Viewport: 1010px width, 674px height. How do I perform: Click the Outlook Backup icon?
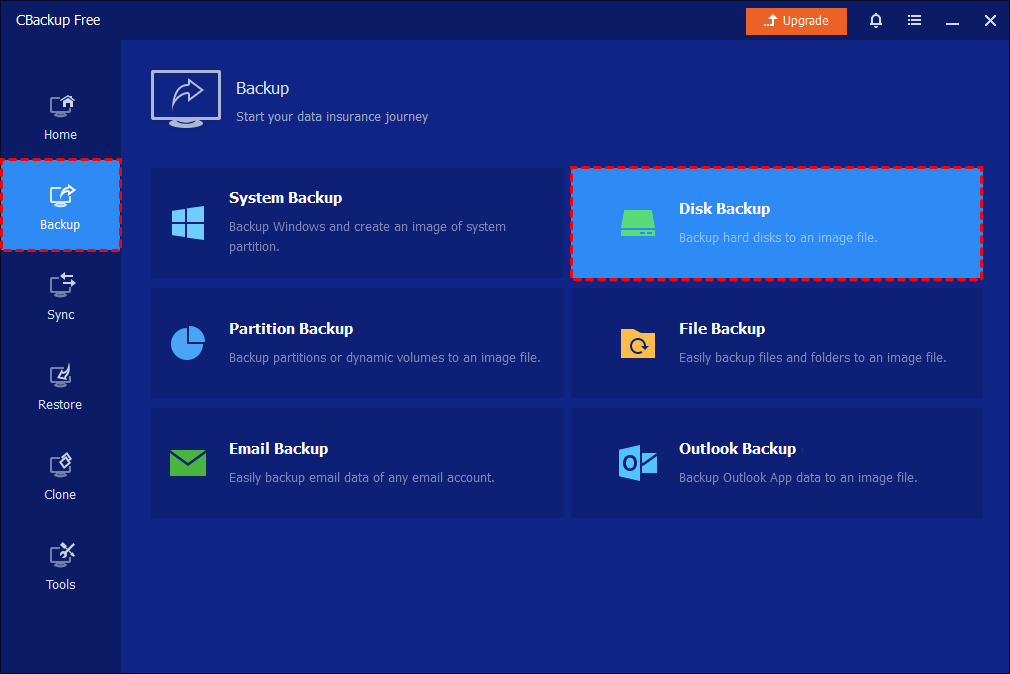click(637, 462)
